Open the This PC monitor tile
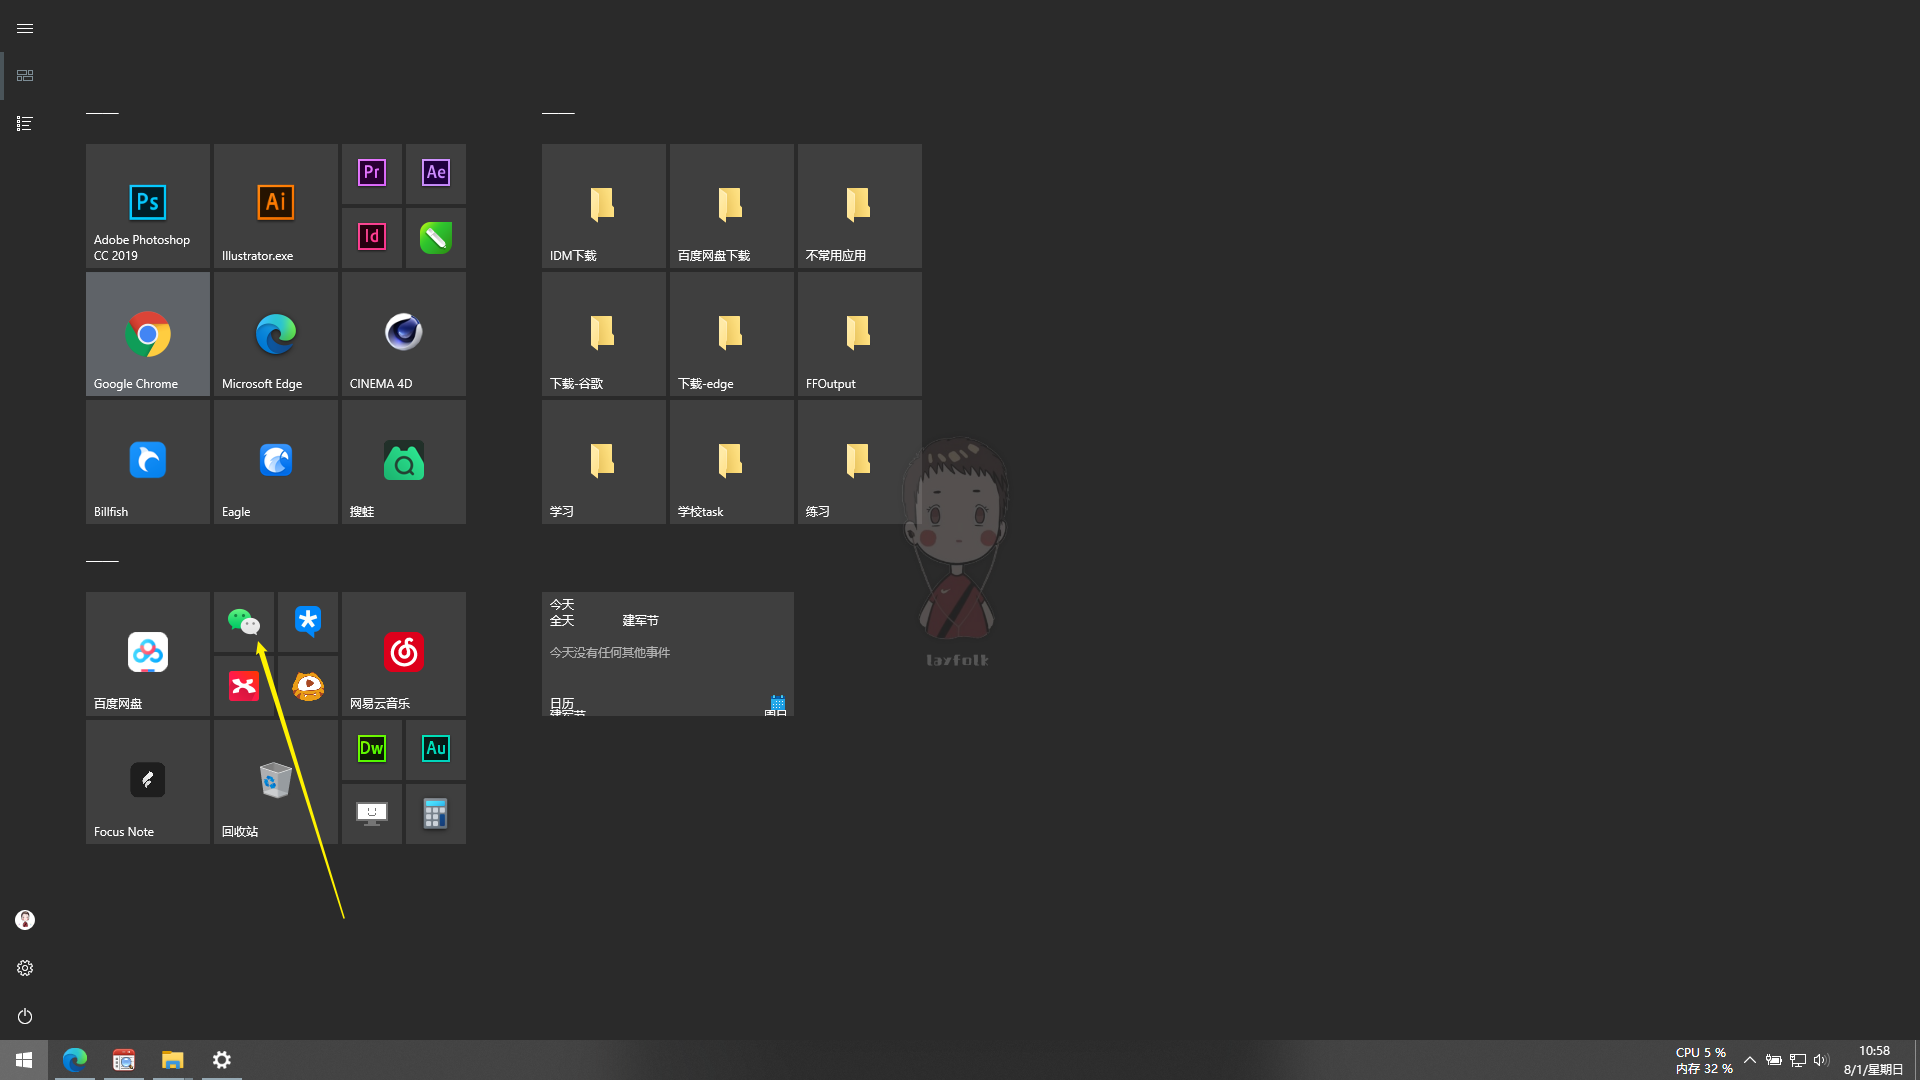The image size is (1920, 1080). [x=372, y=813]
